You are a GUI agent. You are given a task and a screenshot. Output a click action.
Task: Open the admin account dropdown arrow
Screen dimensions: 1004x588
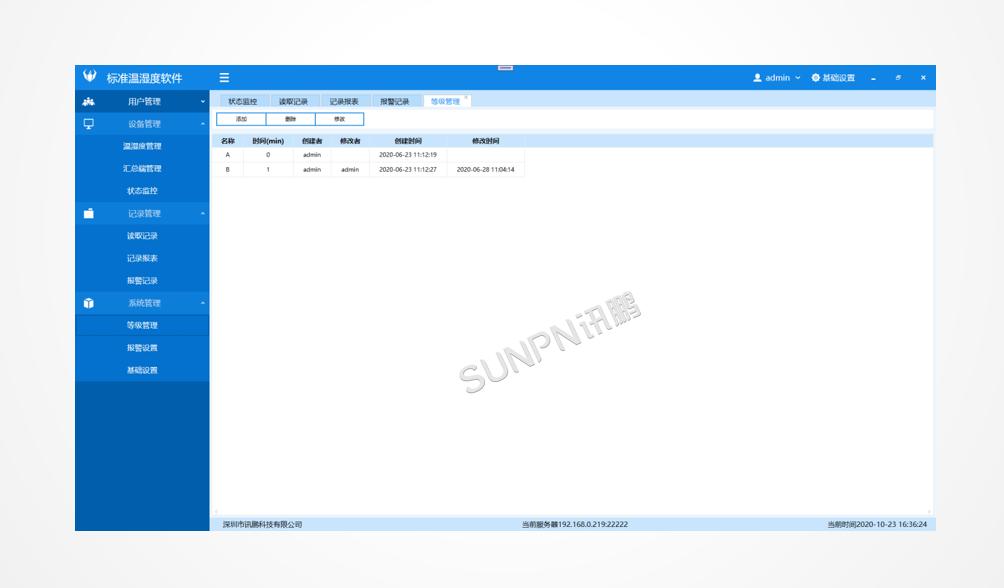tap(797, 78)
